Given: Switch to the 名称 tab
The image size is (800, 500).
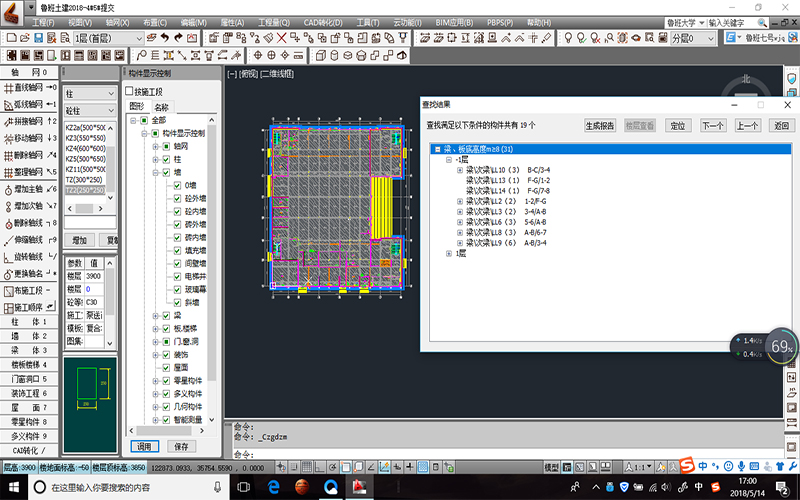Looking at the screenshot, I should [162, 107].
